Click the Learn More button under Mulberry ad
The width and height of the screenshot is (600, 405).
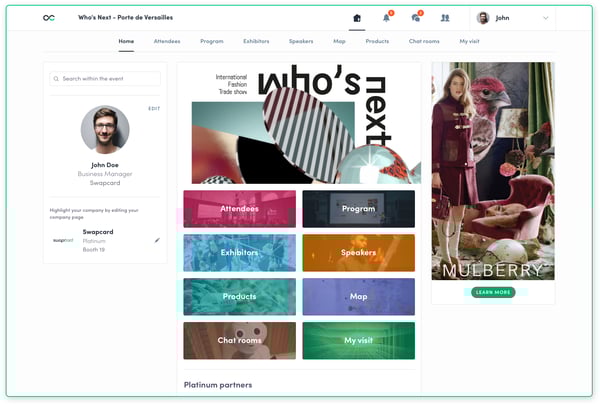coord(493,292)
